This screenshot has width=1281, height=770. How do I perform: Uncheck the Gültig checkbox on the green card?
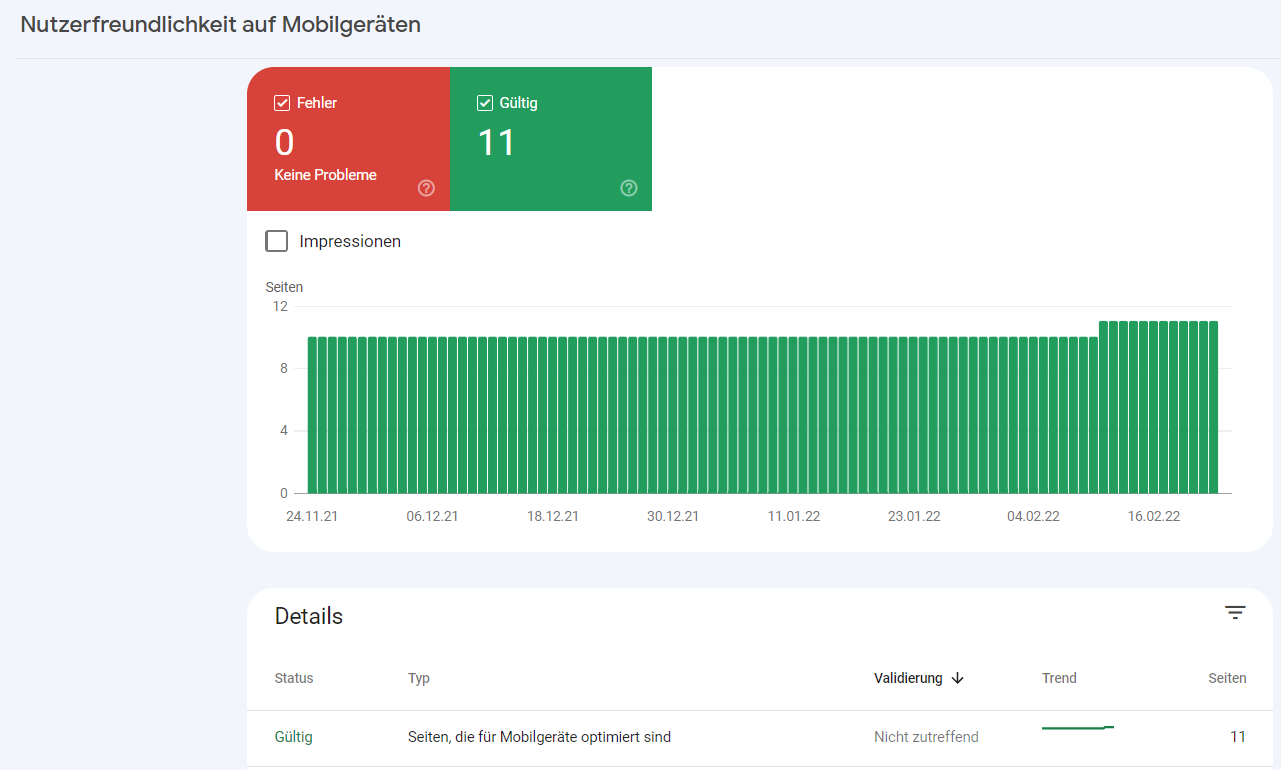[x=484, y=102]
